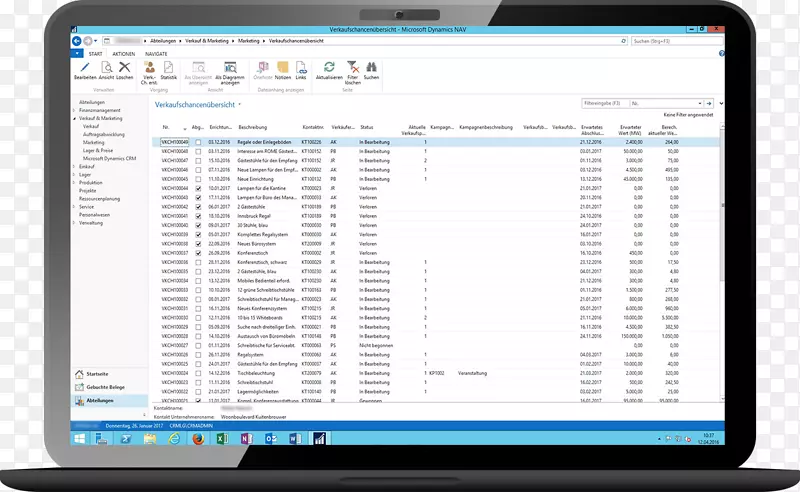Open the Notizen sticky note icon
Viewport: 800px width, 492px height.
[x=283, y=67]
